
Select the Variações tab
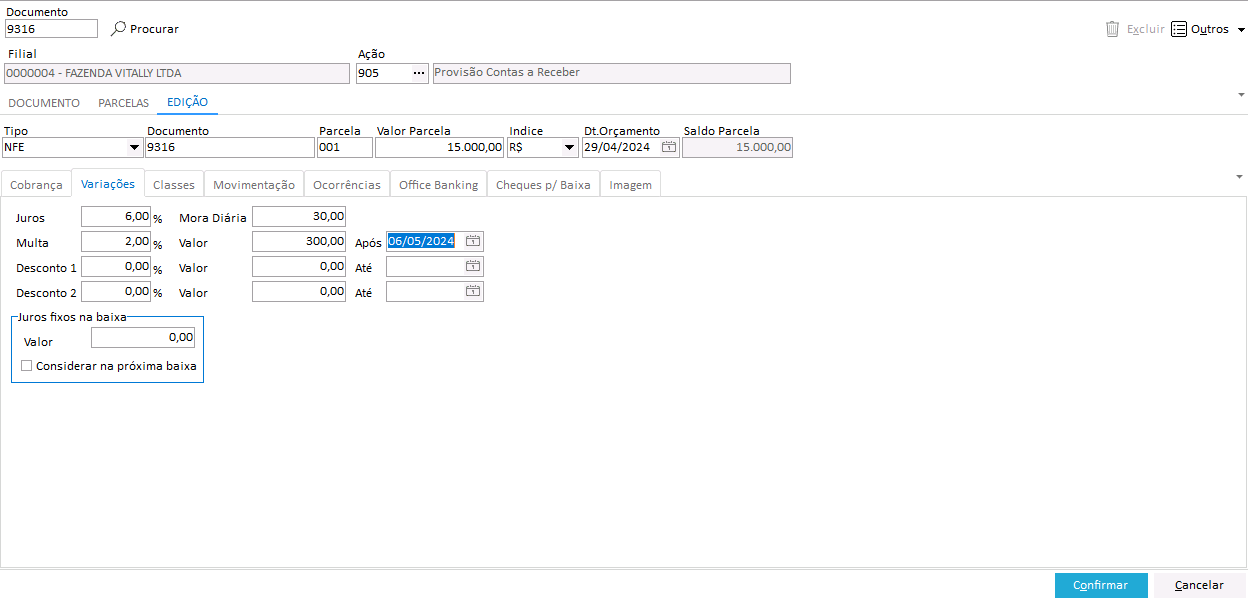[108, 184]
